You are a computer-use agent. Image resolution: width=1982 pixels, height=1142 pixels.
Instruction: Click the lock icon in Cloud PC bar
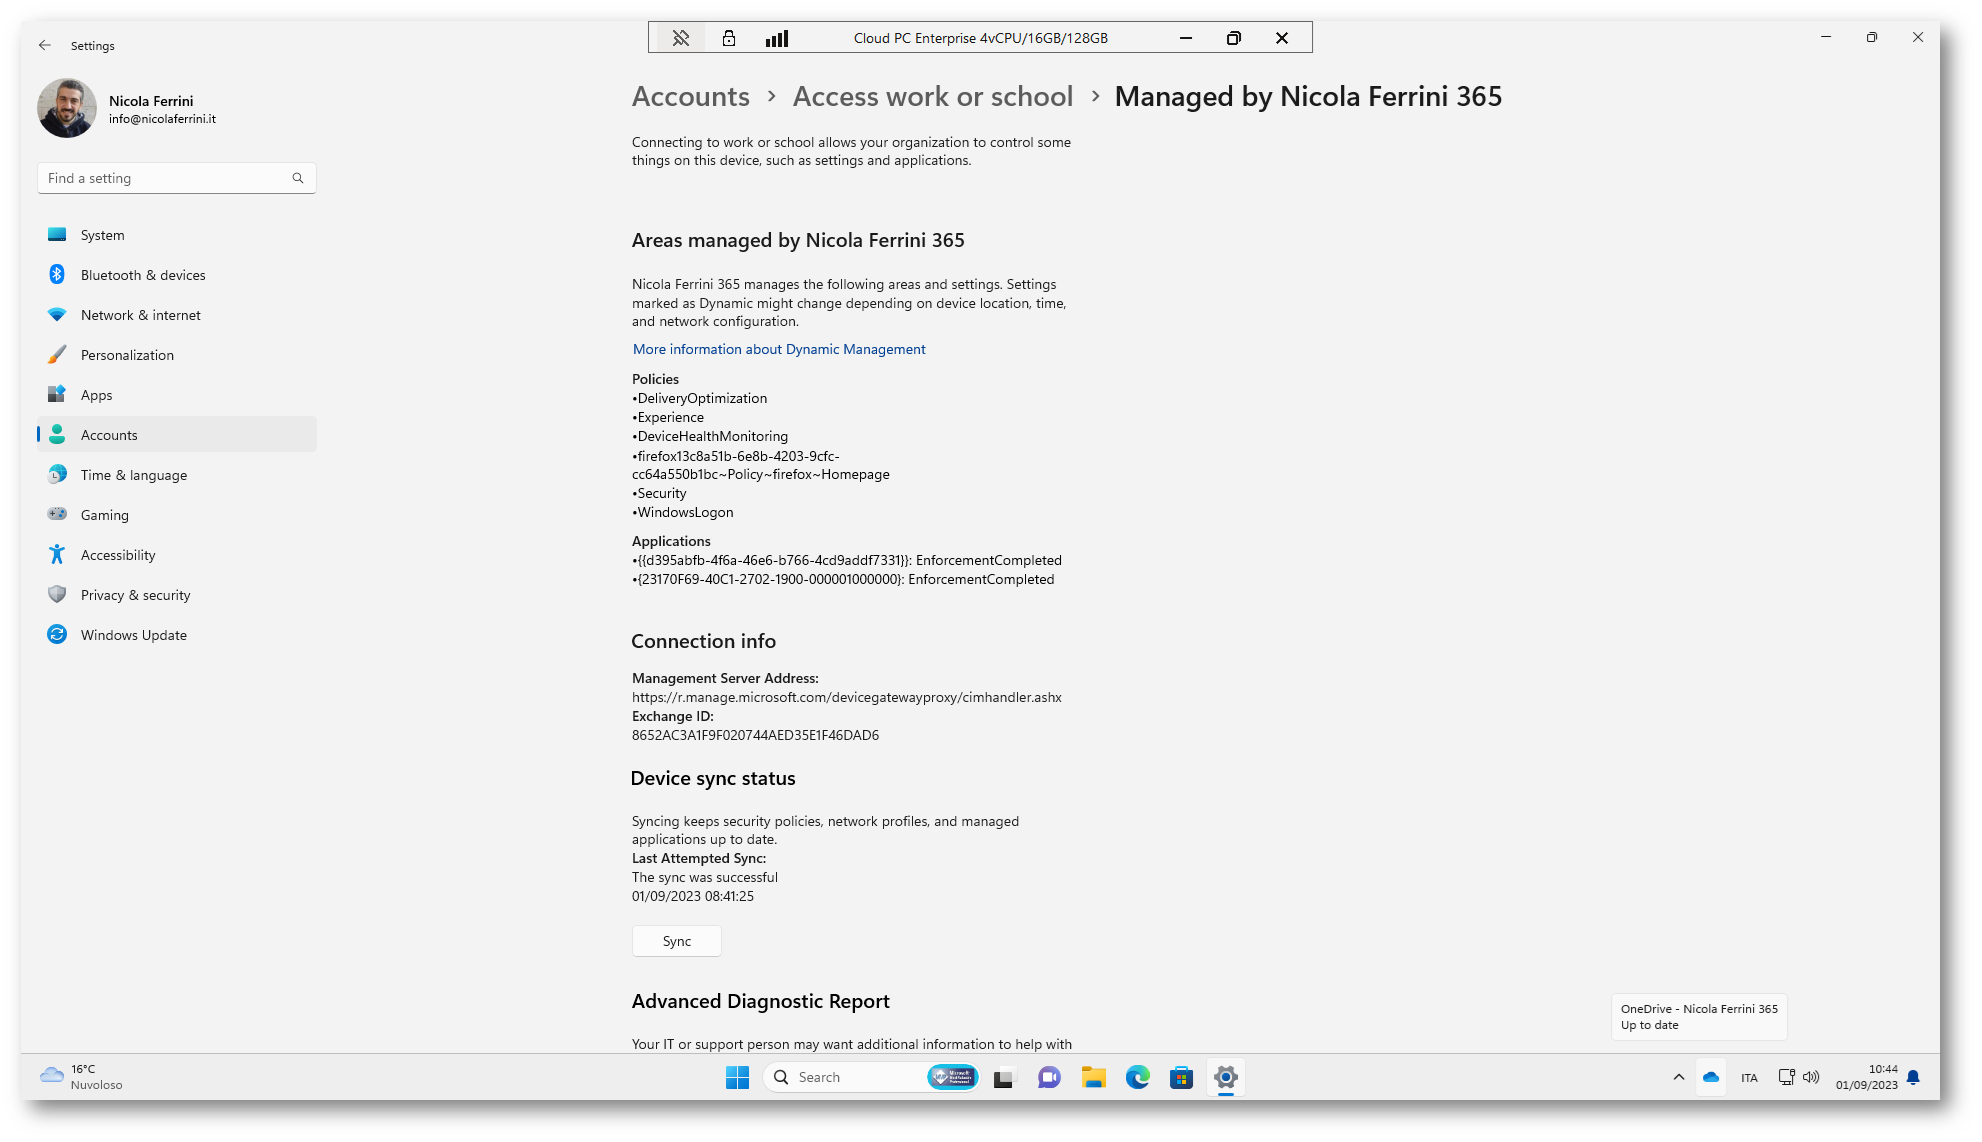pyautogui.click(x=729, y=38)
